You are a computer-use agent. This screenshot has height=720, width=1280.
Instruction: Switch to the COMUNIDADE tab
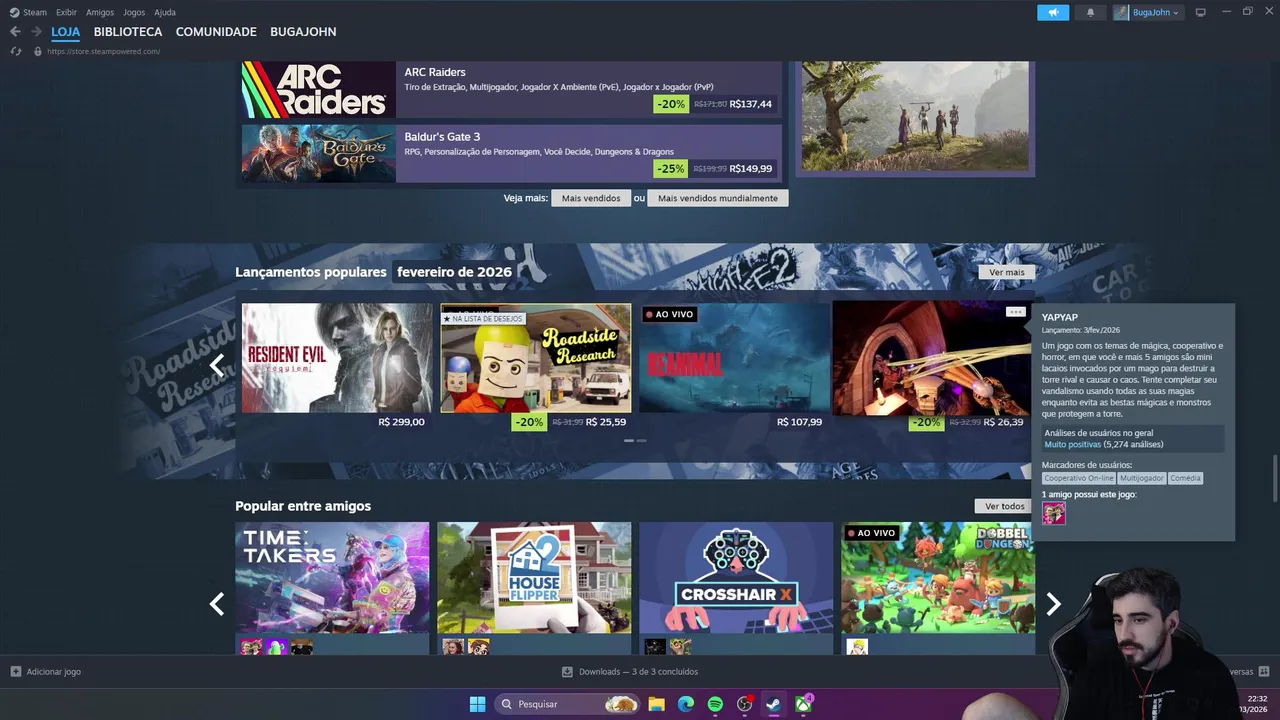tap(216, 32)
